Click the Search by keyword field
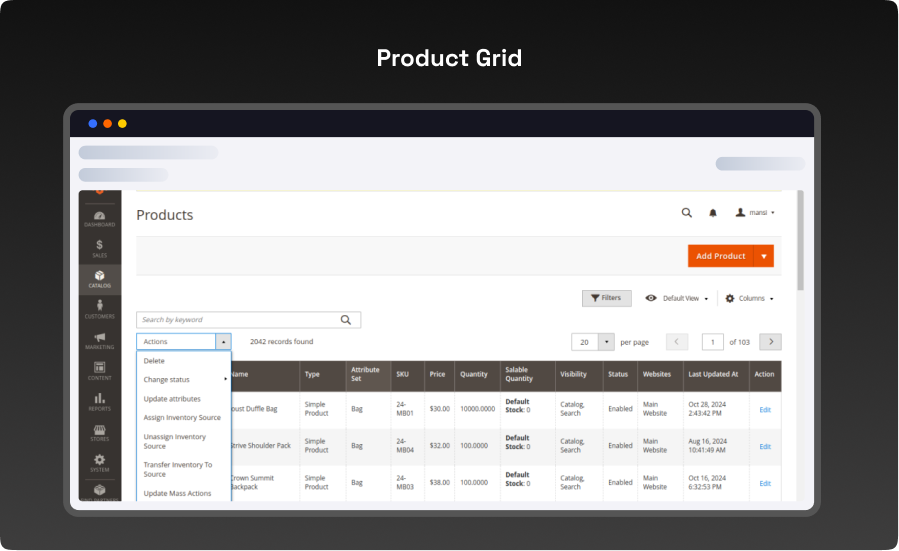This screenshot has width=899, height=551. coord(238,320)
